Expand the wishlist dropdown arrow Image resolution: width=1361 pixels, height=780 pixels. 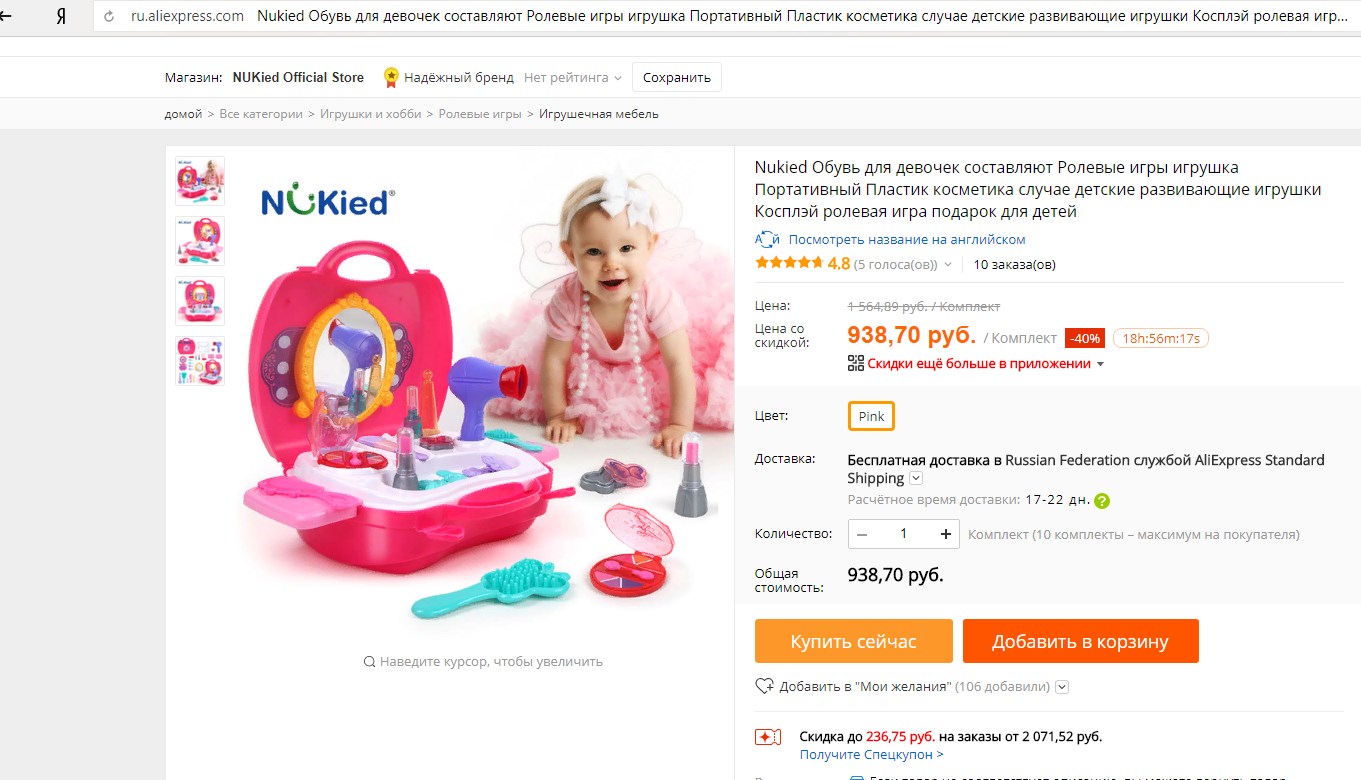coord(1062,687)
